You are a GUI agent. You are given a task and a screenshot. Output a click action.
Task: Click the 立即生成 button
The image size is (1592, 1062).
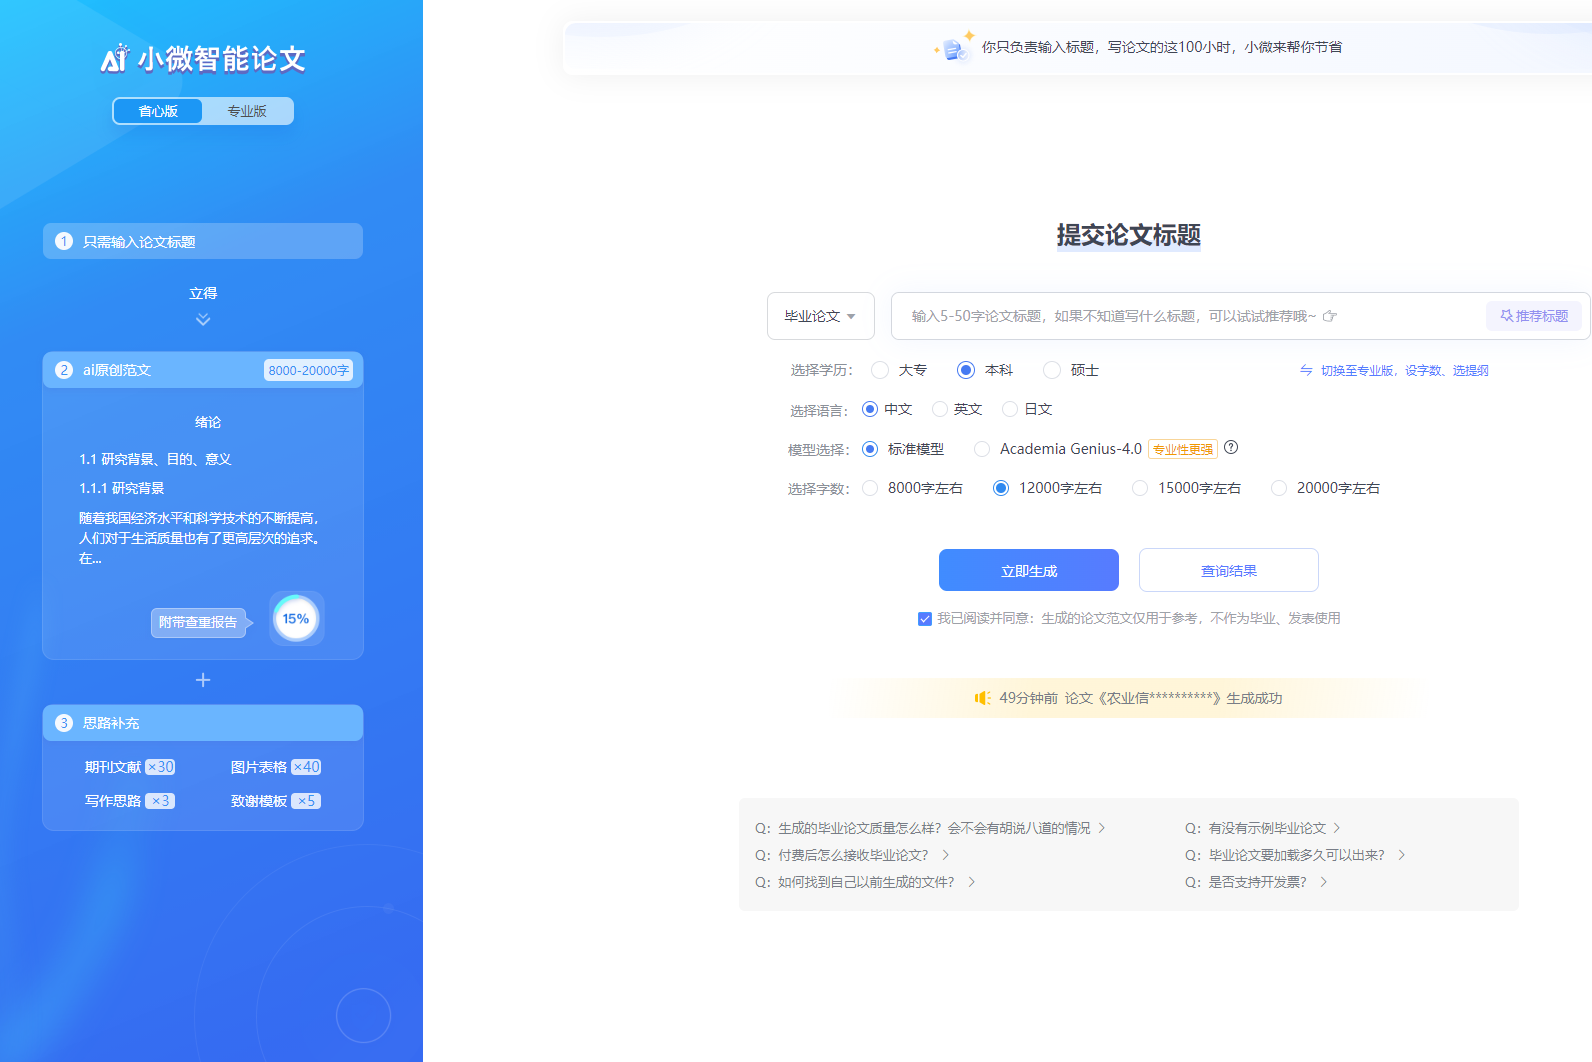(1029, 570)
